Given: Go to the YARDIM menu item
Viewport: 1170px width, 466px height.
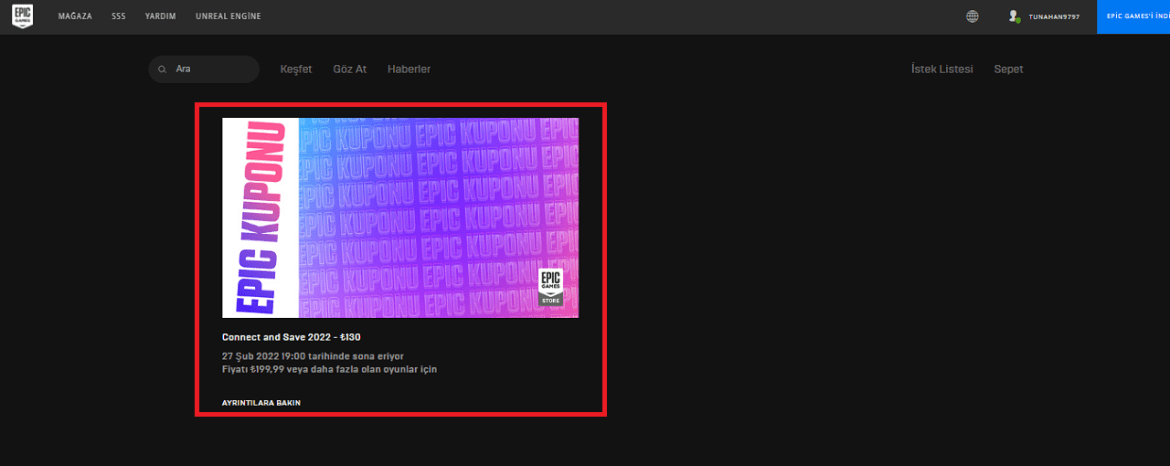Looking at the screenshot, I should (x=160, y=17).
